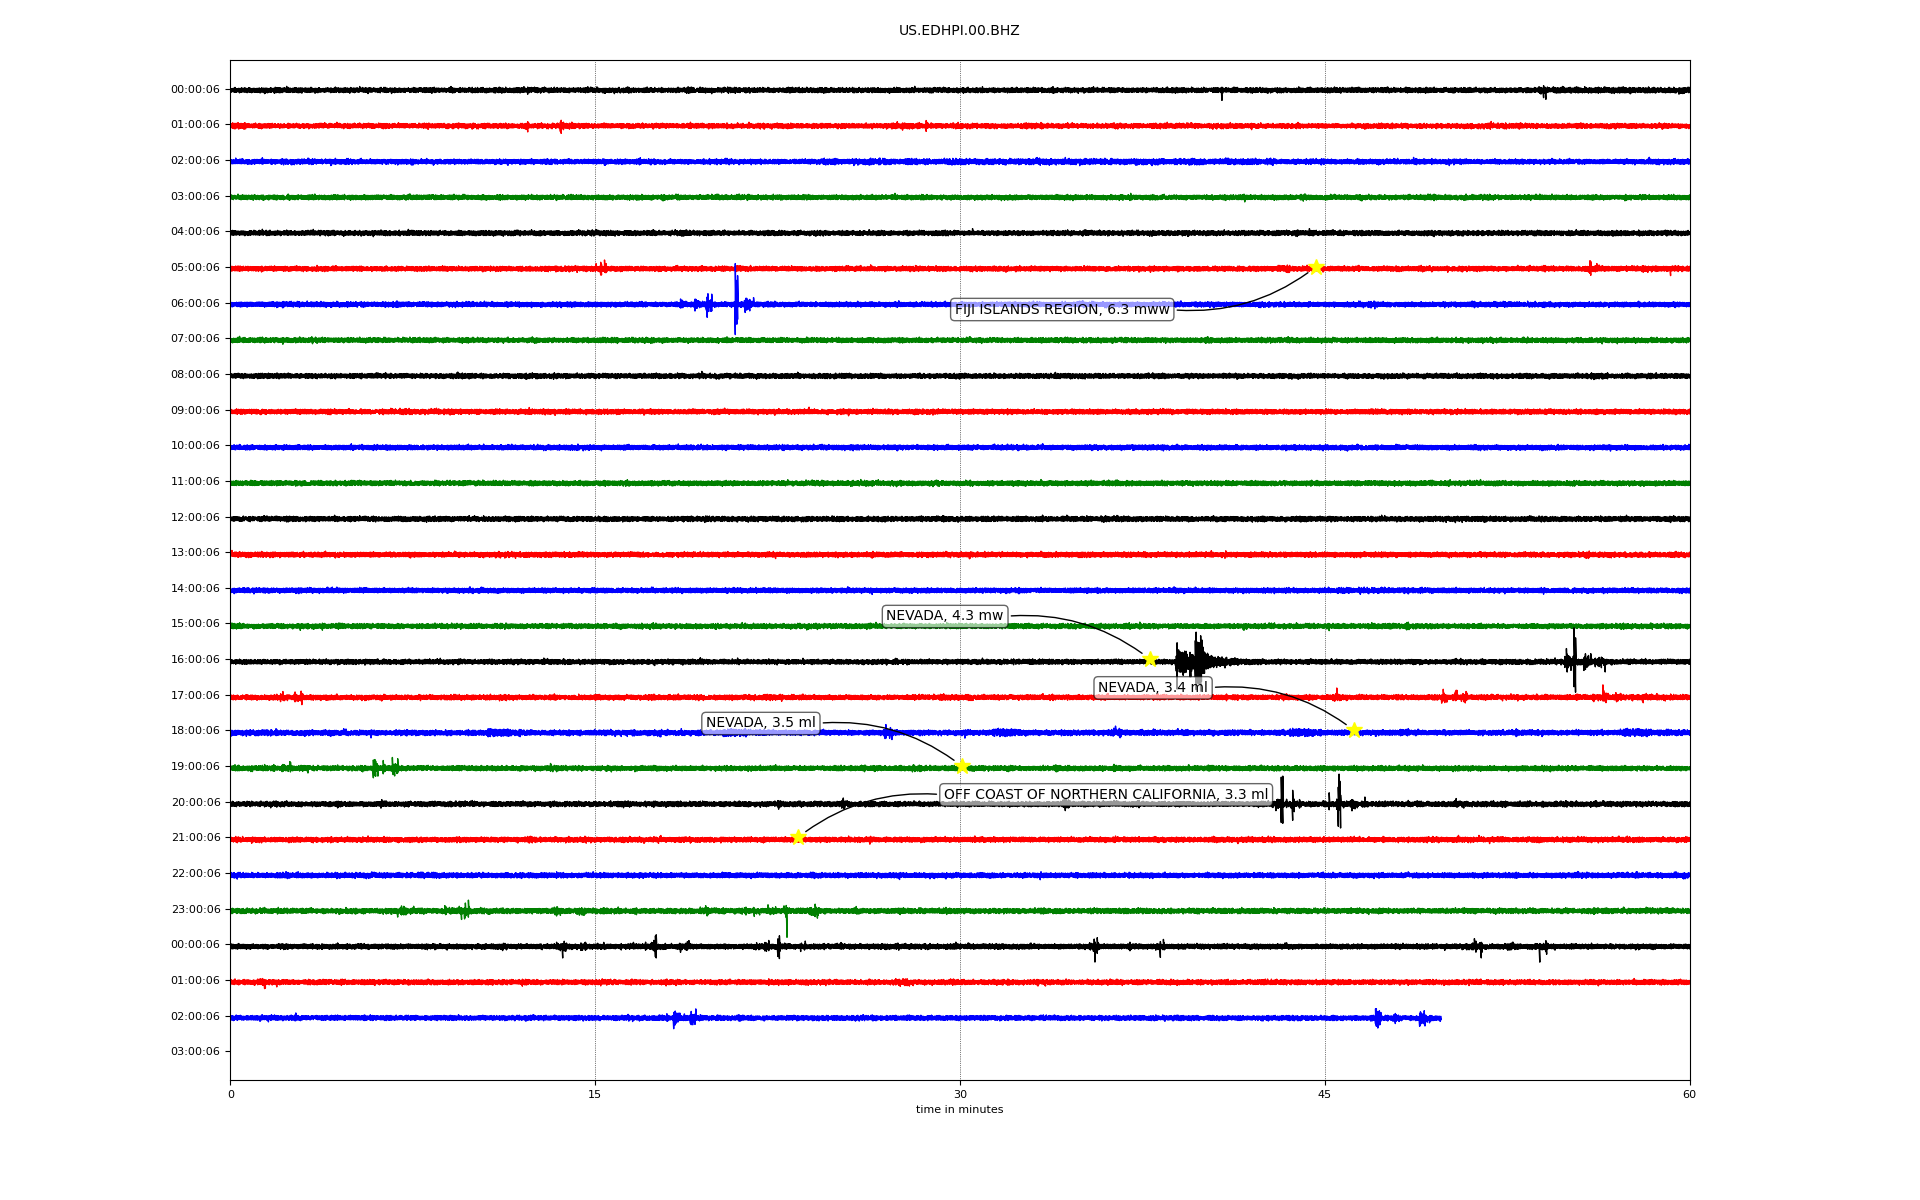Click the 30 tick label on x-axis
This screenshot has width=1920, height=1200.
[x=960, y=1094]
